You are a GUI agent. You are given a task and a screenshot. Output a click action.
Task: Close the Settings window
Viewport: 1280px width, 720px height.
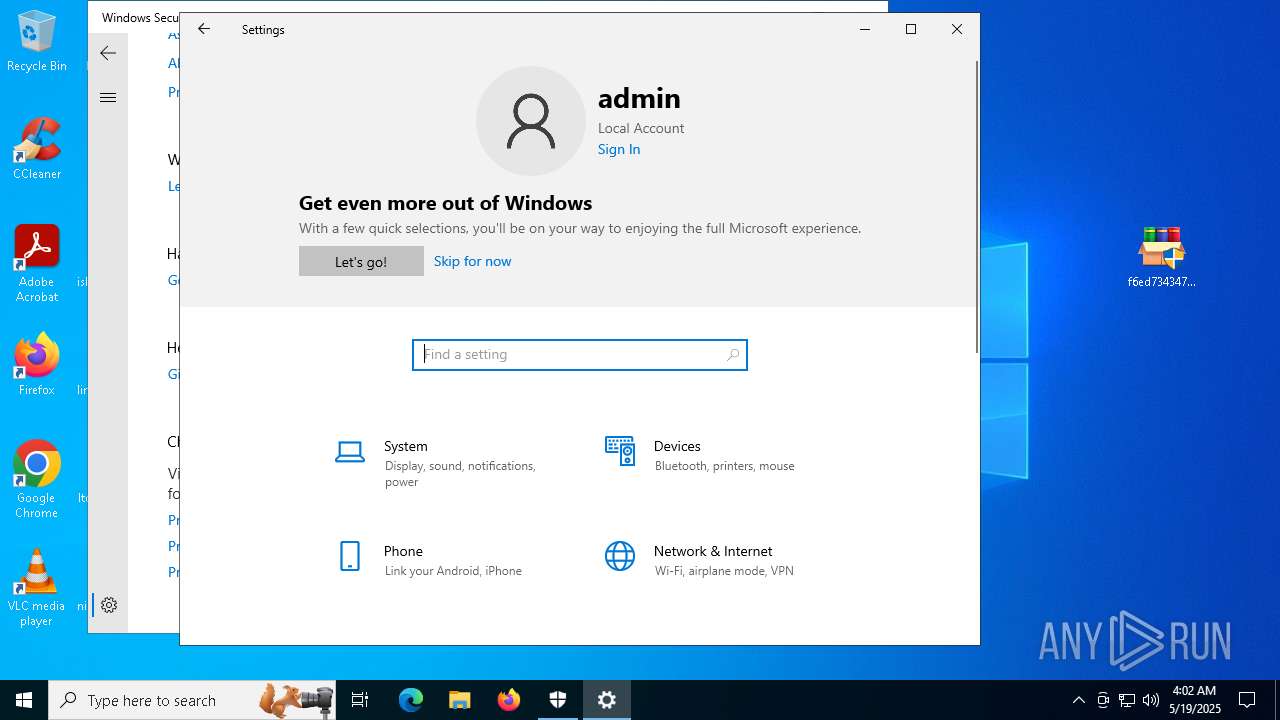pyautogui.click(x=957, y=29)
